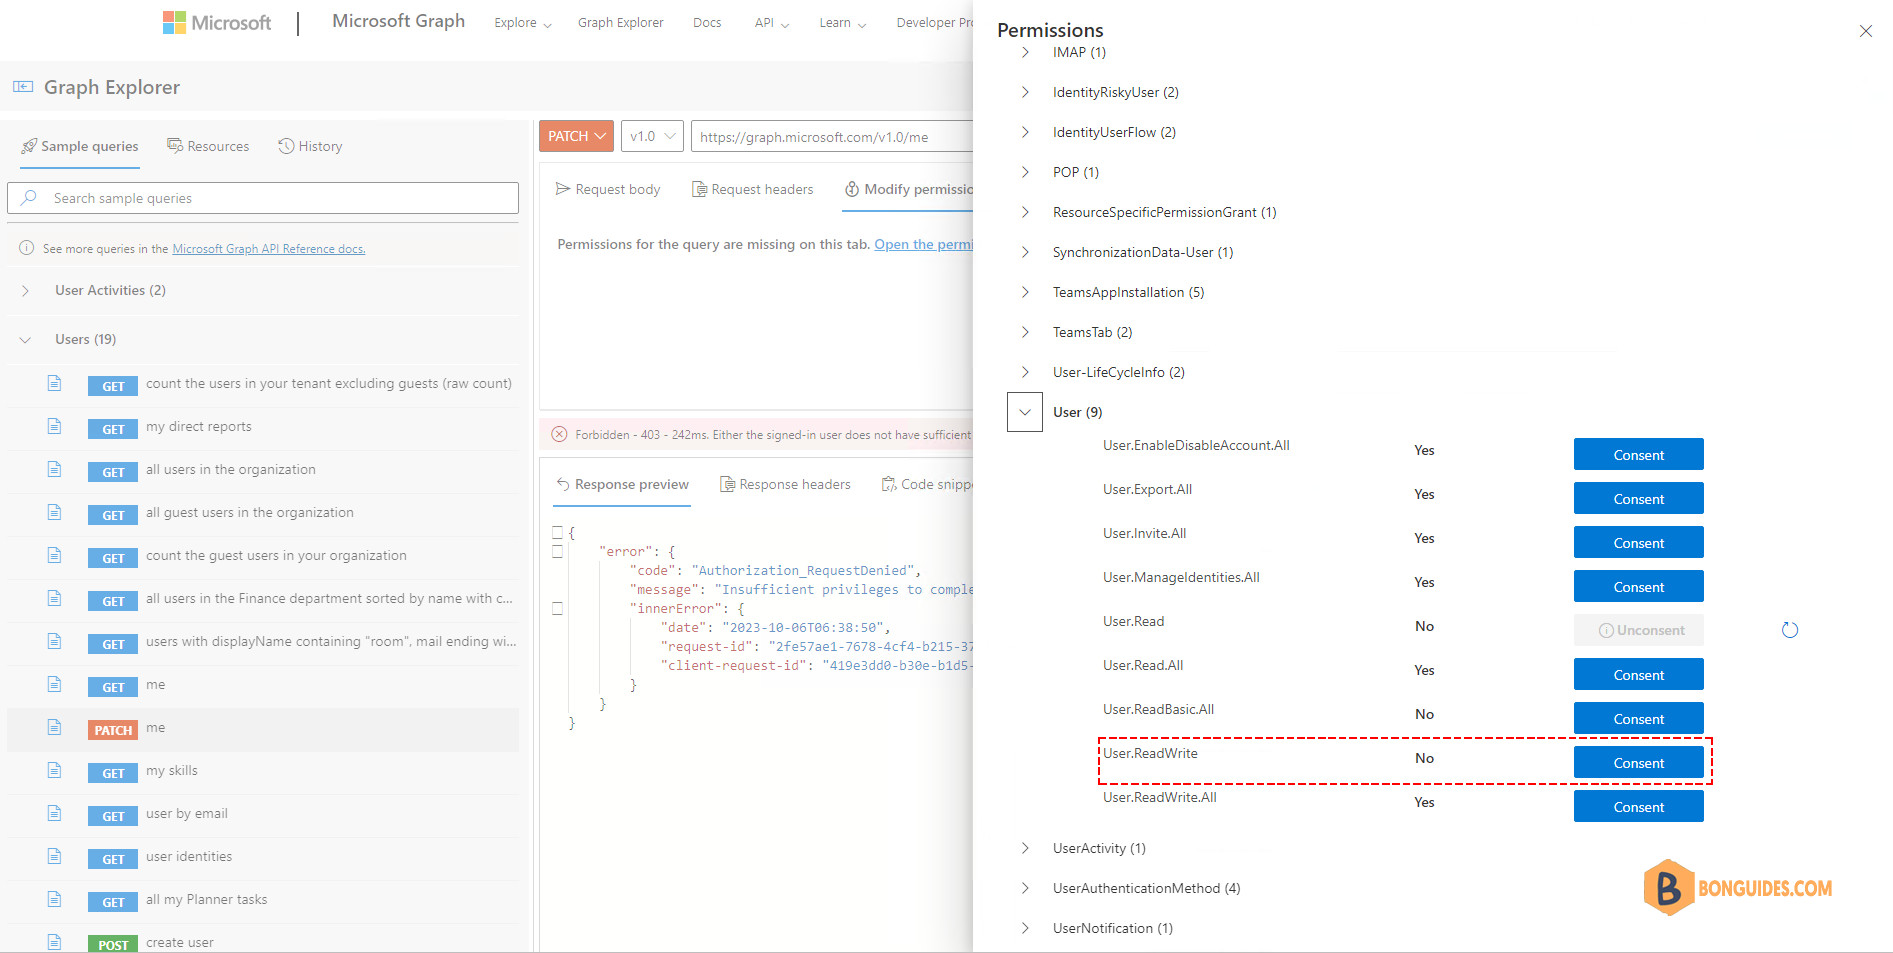Open the v1.0 version dropdown
Viewport: 1893px width, 953px height.
[652, 136]
